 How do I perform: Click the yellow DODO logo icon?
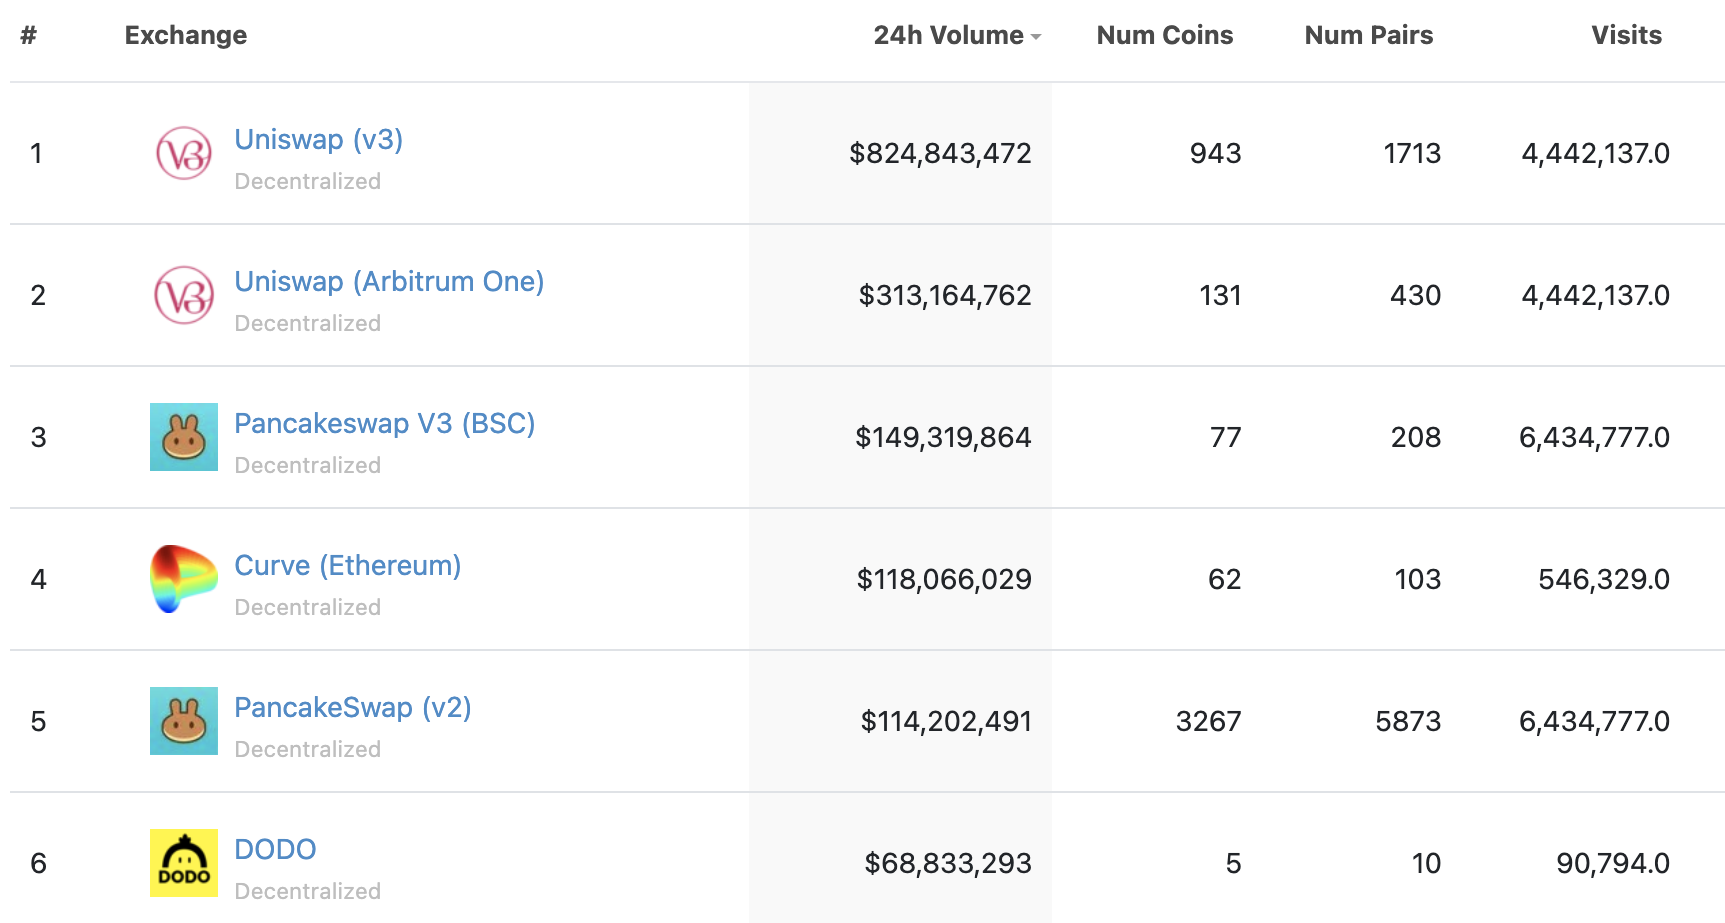pos(184,863)
